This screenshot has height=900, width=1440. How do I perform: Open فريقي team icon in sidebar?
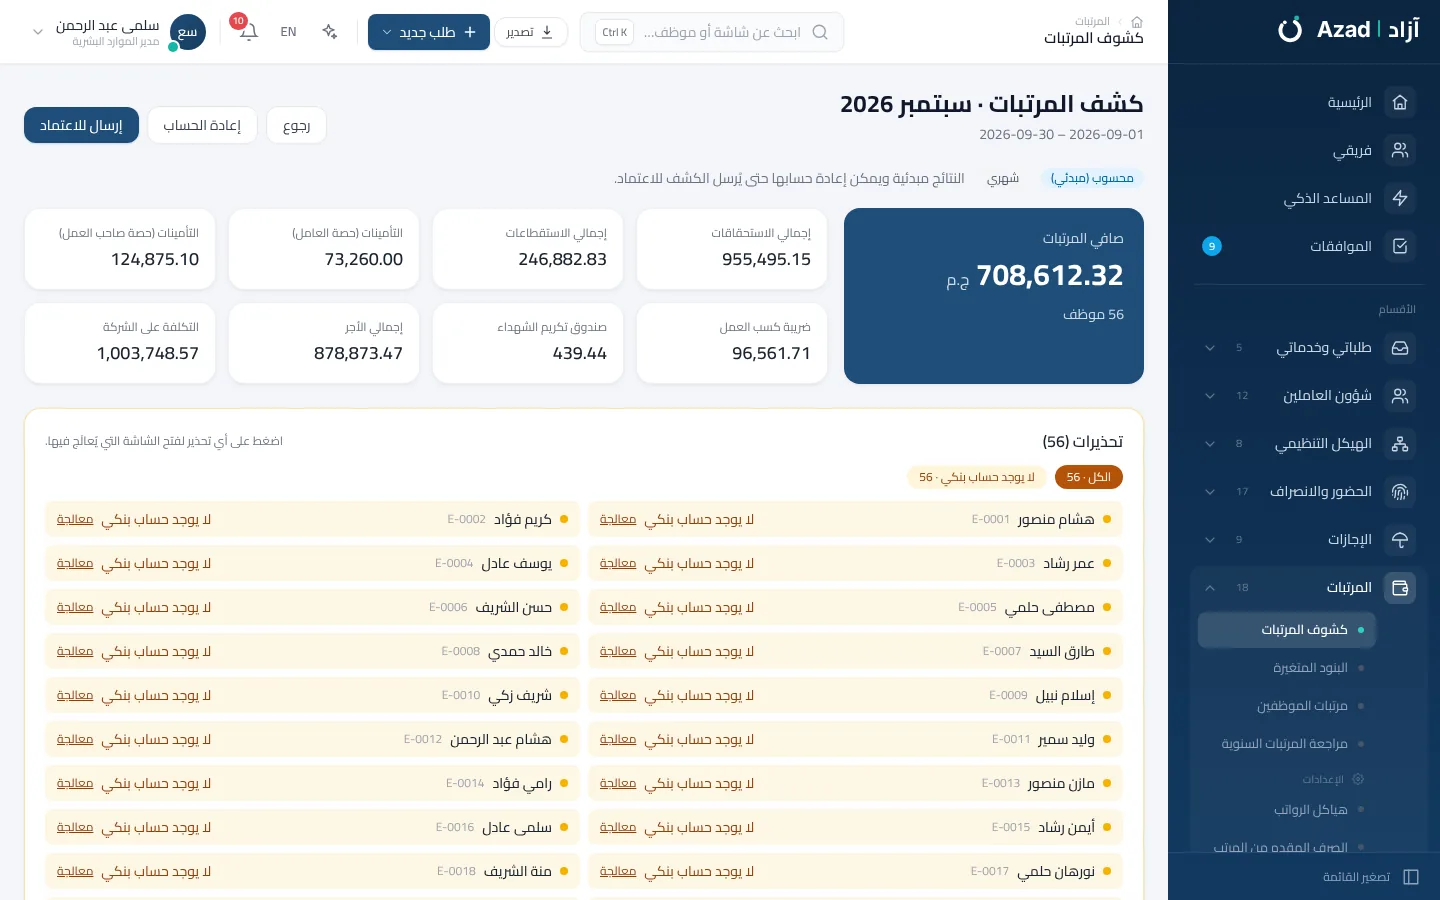point(1400,150)
